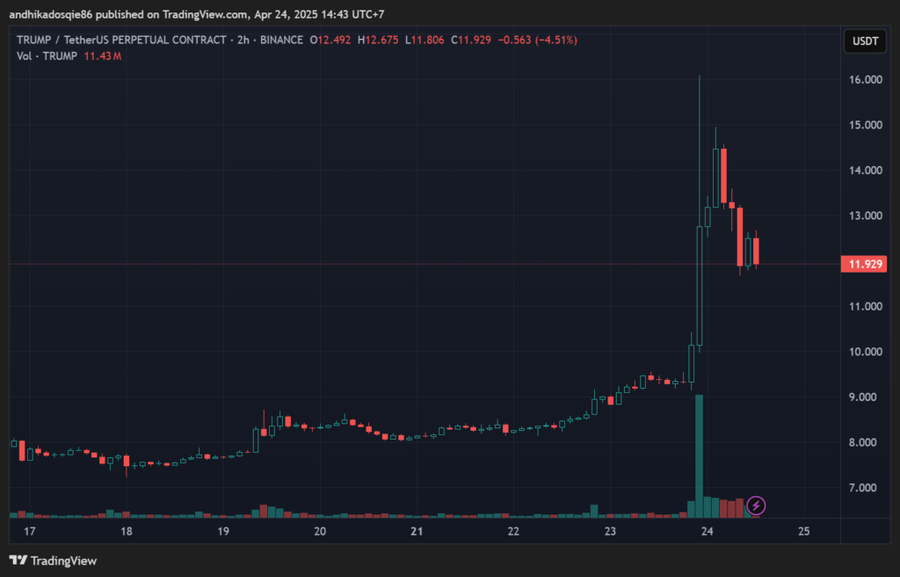Click date label 17 on the time axis
Screen dimensions: 900x577
(x=29, y=532)
